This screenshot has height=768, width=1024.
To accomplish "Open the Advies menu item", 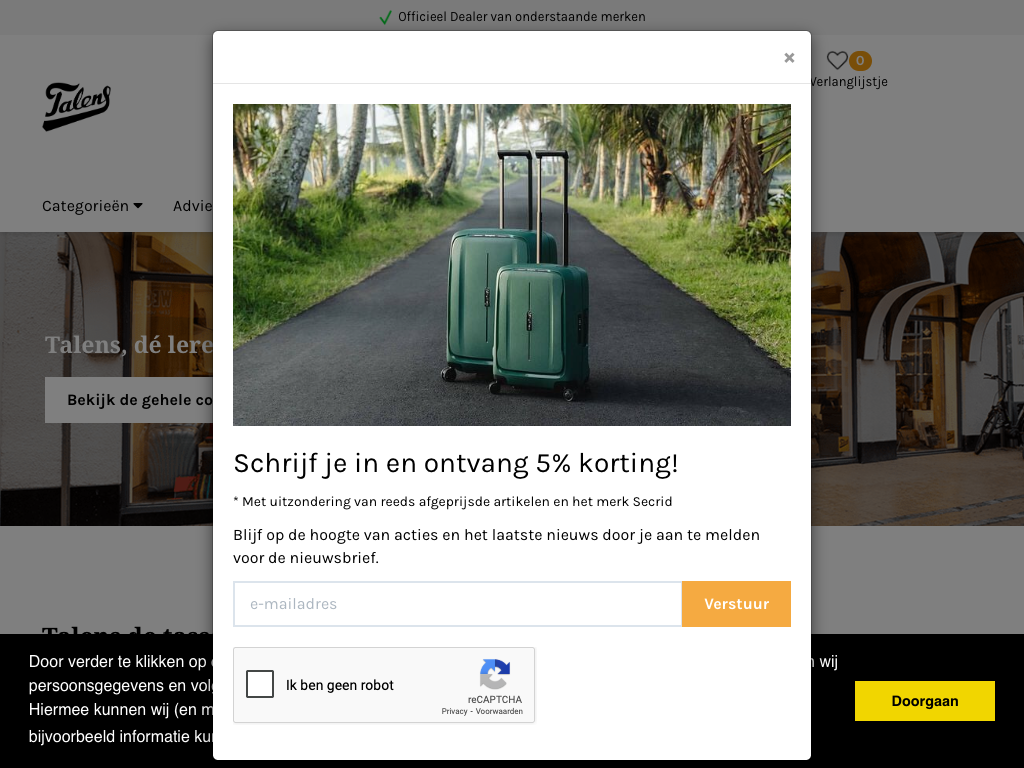I will pos(193,206).
